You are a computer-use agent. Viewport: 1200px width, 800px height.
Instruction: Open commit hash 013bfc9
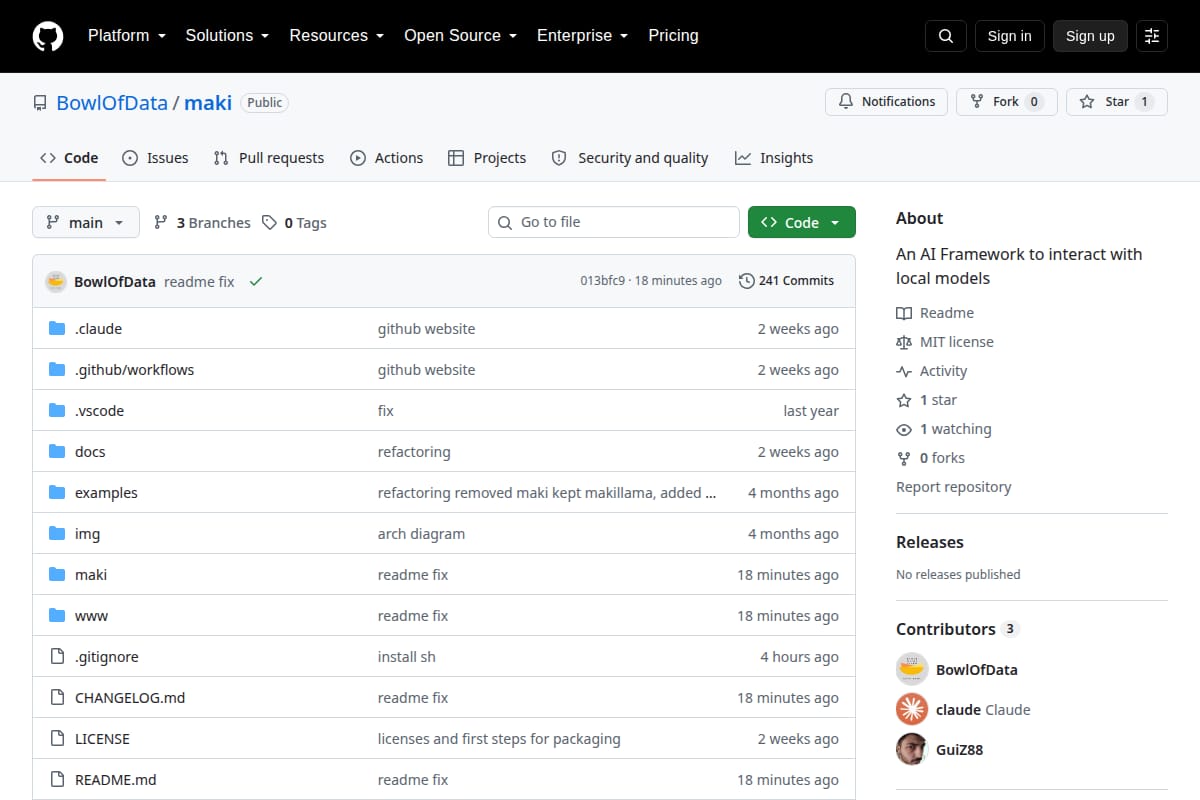click(x=602, y=281)
